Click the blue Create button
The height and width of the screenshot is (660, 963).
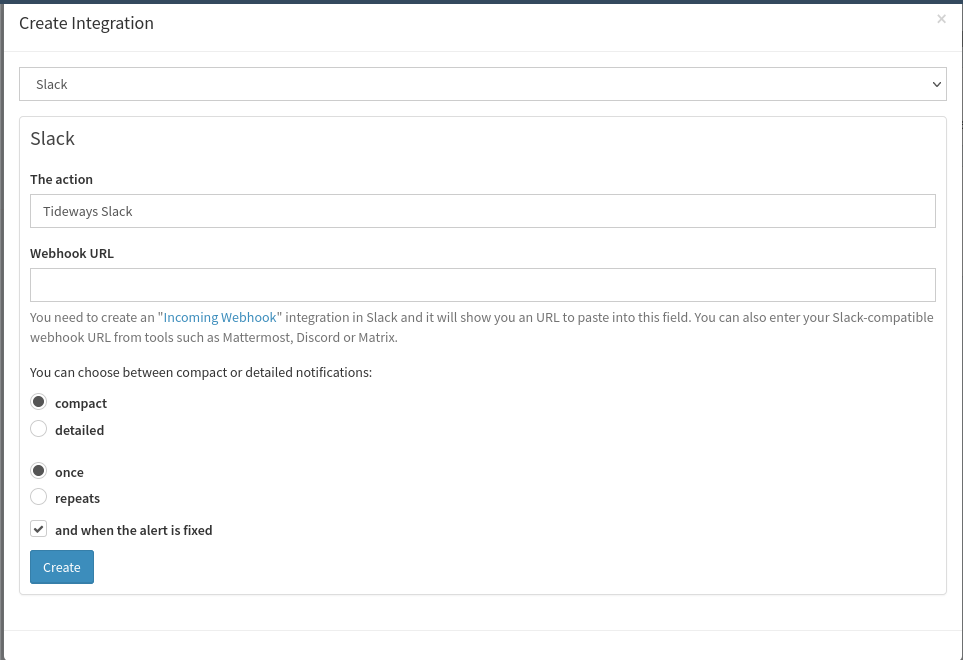[62, 567]
